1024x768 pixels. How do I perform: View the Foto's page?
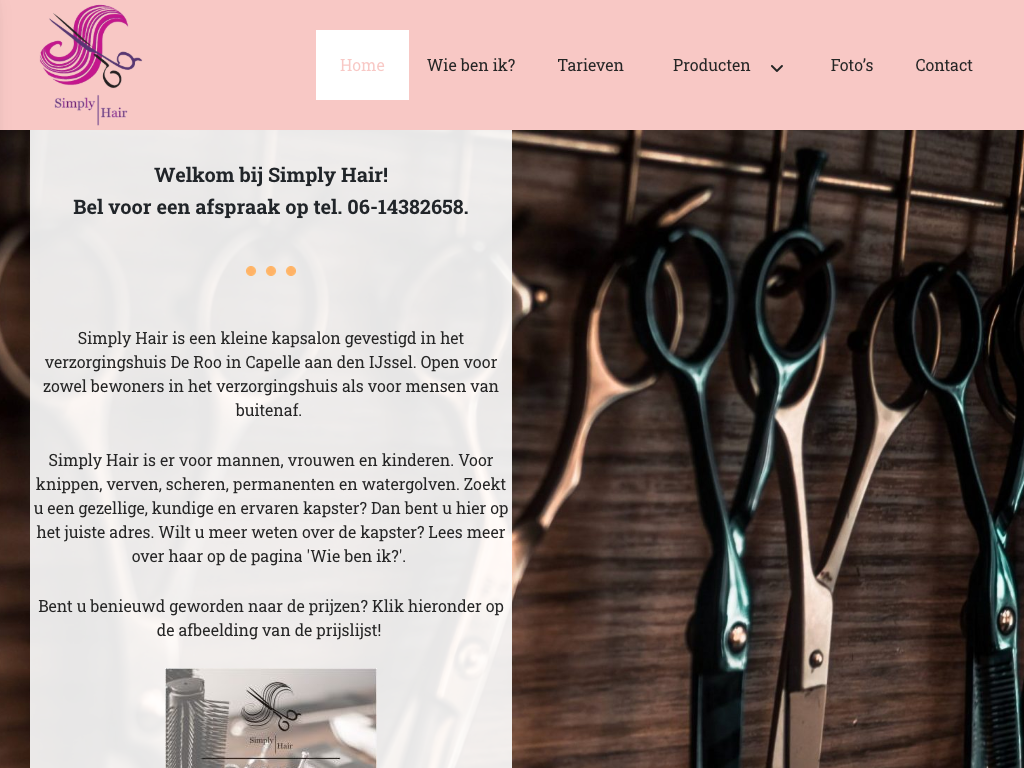coord(852,65)
